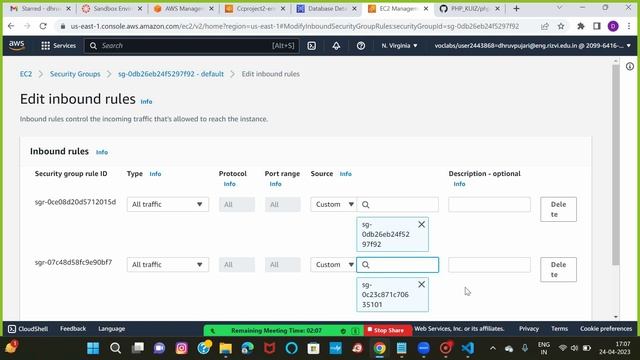
Task: Open the Chrome profile avatar
Action: click(x=613, y=26)
